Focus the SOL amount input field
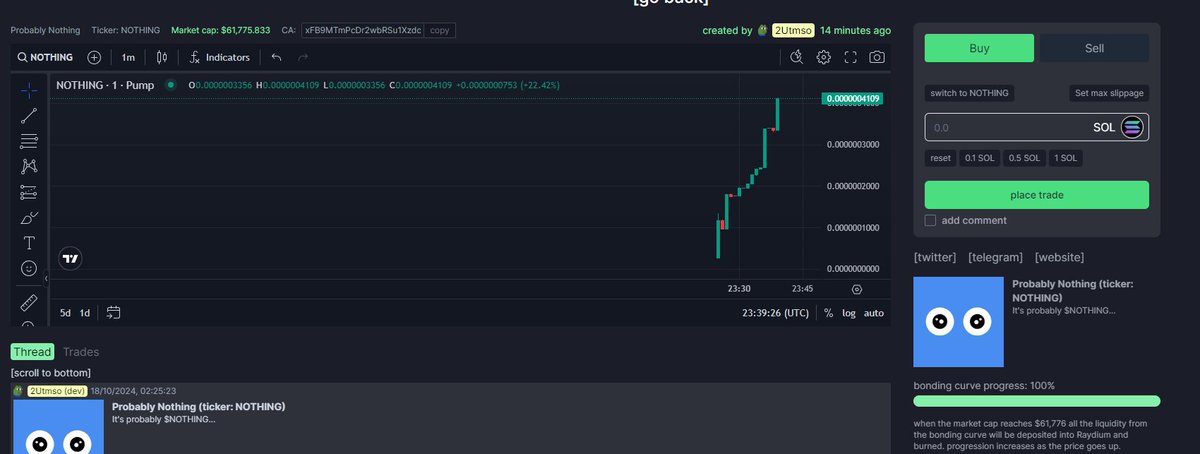1200x454 pixels. click(x=1036, y=127)
